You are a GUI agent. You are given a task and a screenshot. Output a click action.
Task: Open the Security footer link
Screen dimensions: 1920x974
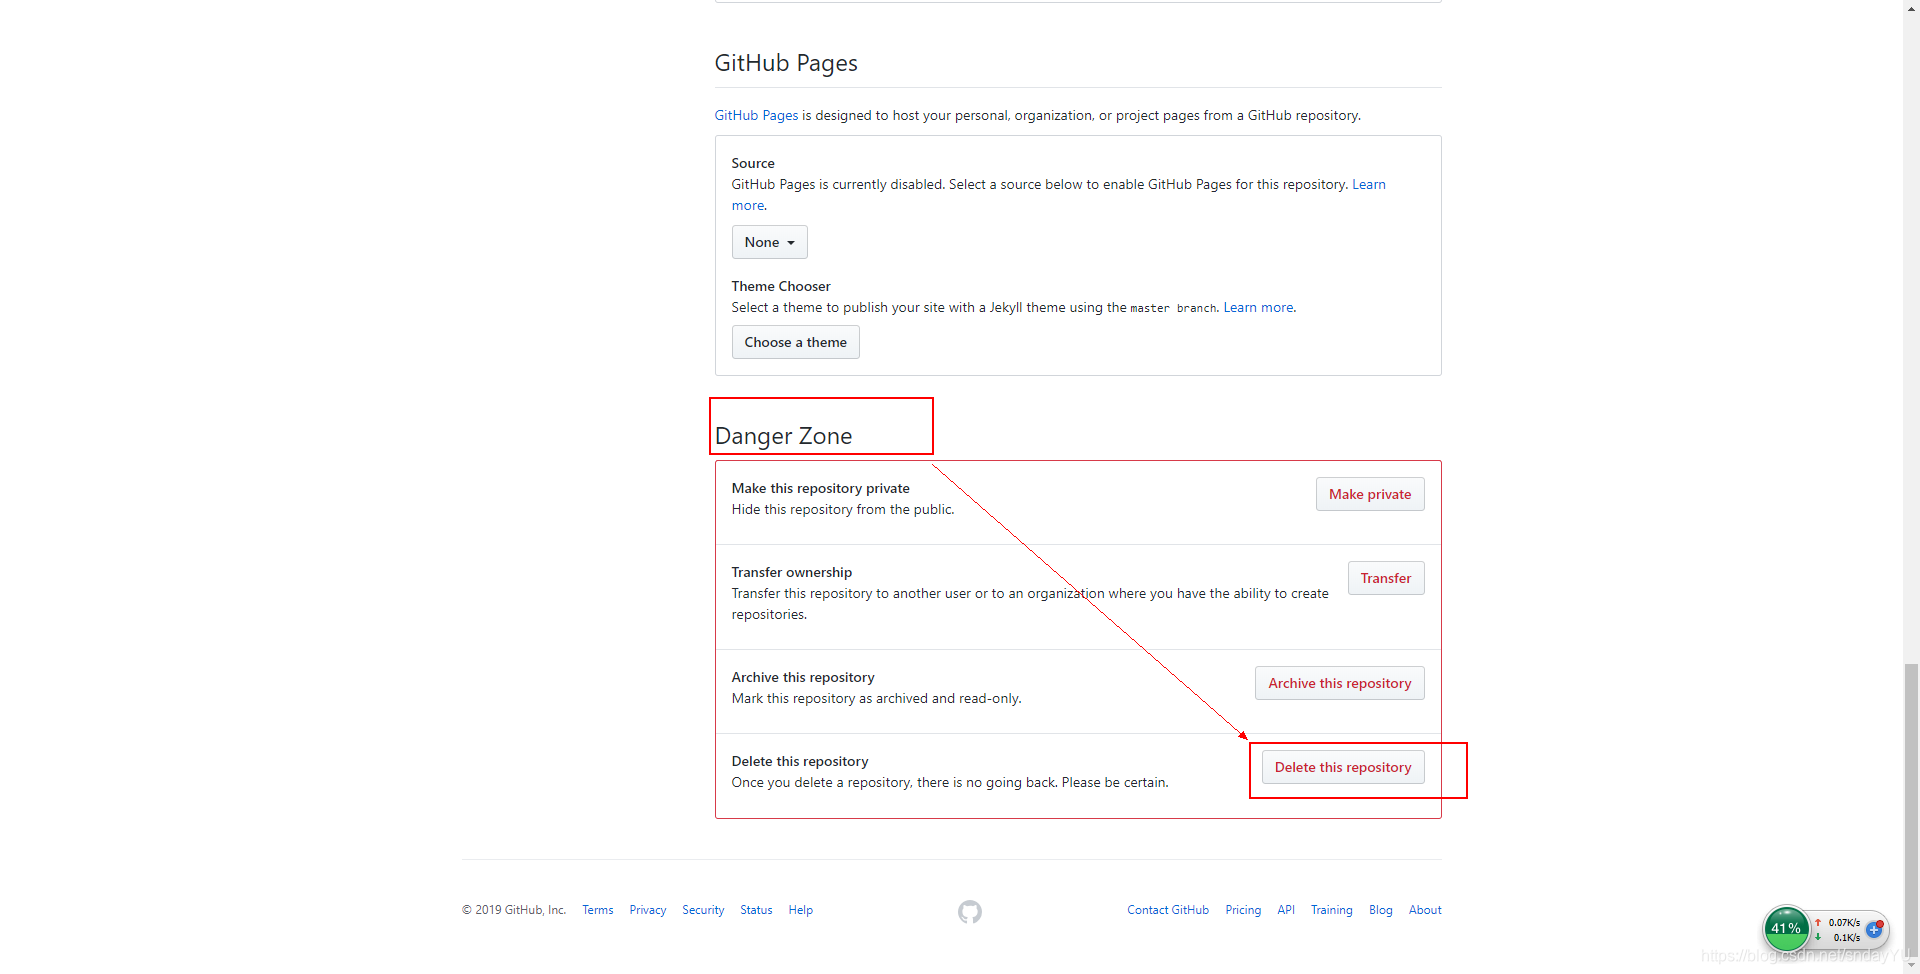coord(703,910)
